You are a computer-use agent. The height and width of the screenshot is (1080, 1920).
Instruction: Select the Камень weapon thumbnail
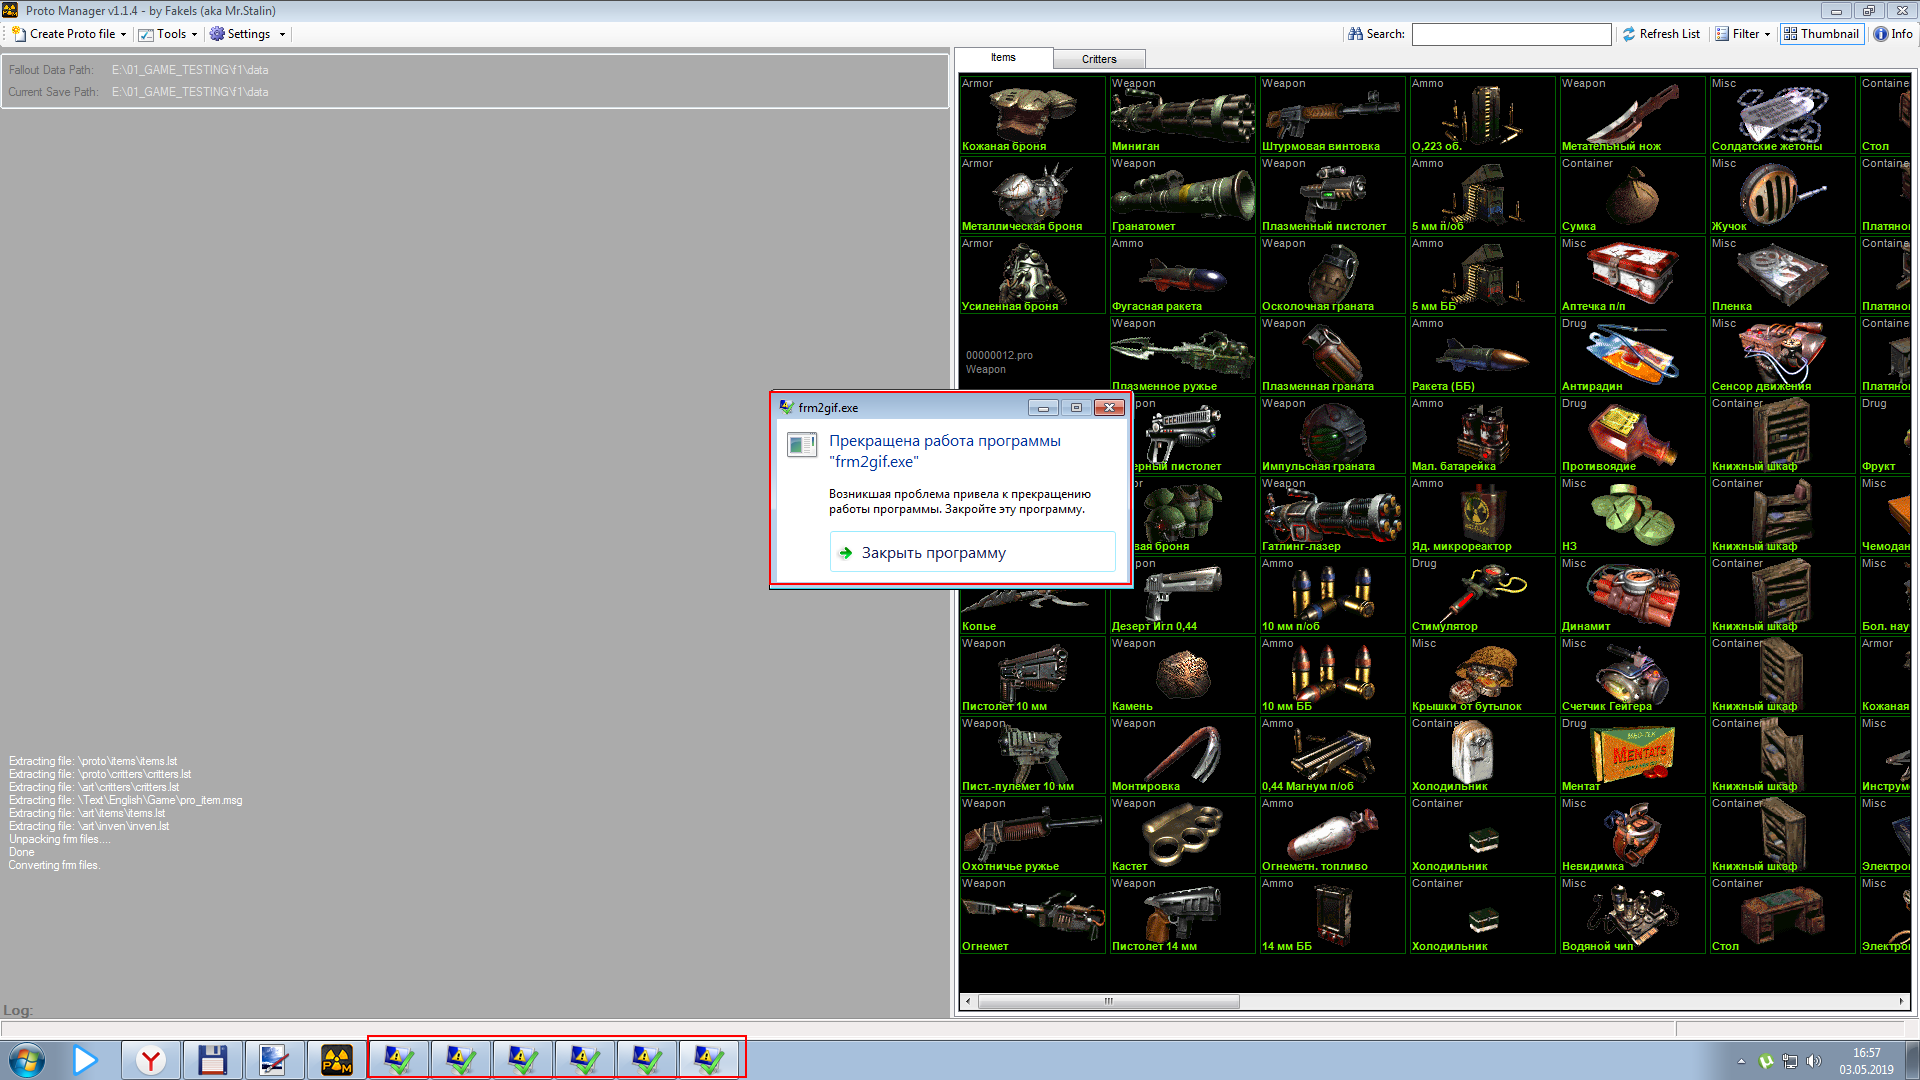[1182, 674]
